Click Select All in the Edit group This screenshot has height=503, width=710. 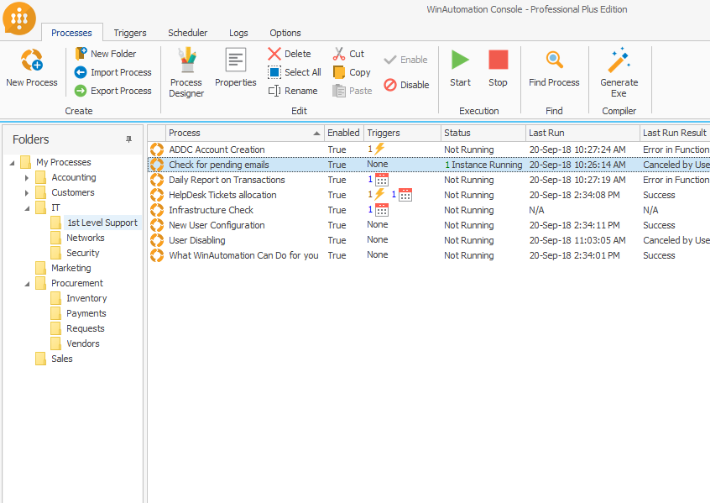[294, 72]
